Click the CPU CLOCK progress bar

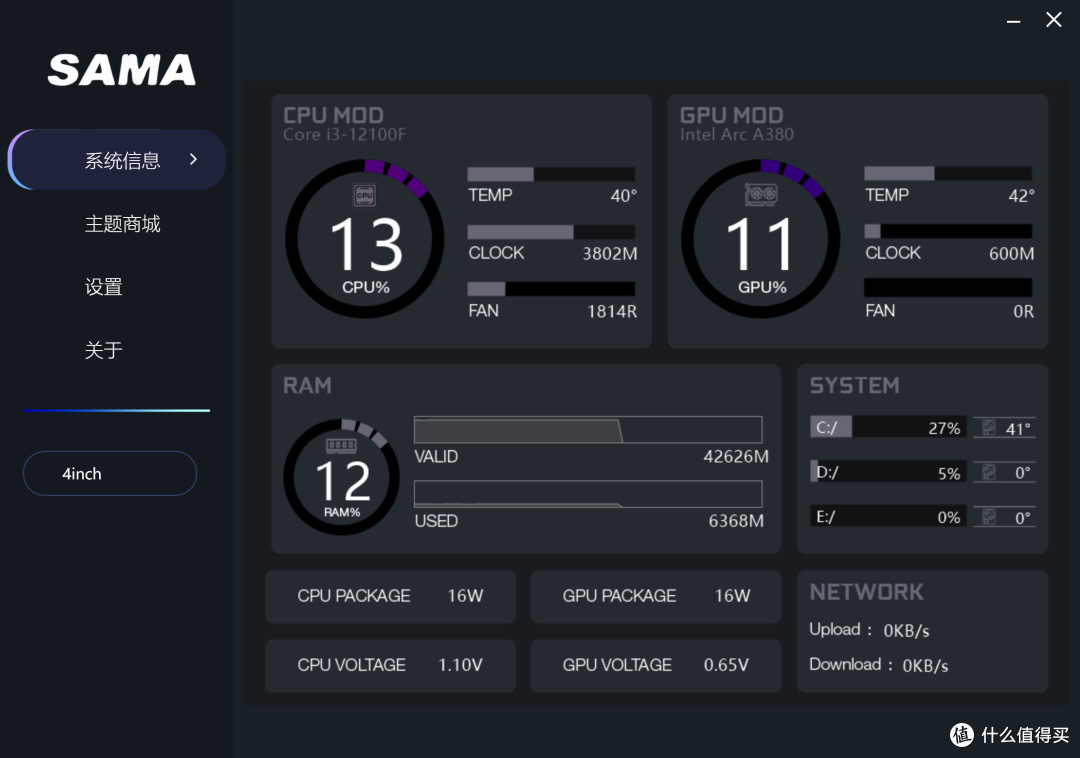[551, 232]
